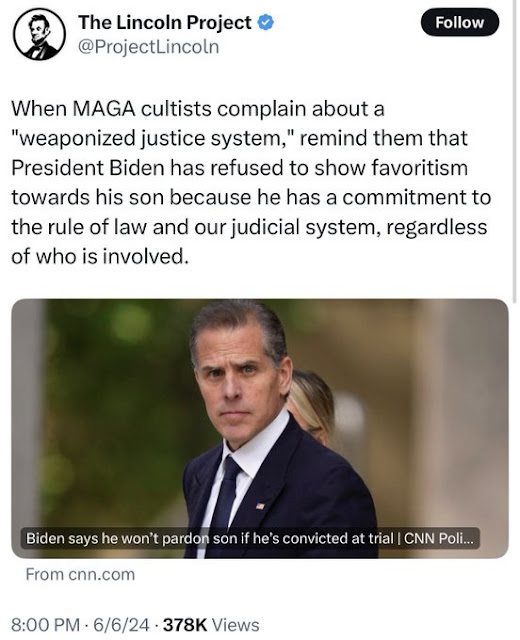Open The Lincoln Project display name
Screen dimensions: 520x640
(164, 22)
